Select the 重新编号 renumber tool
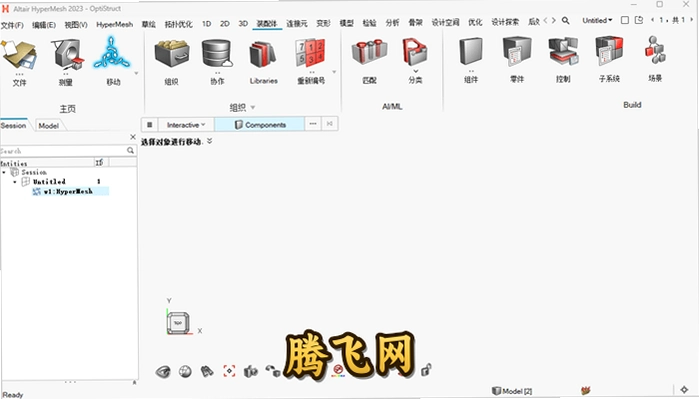Screen dimensions: 699x399 (x=310, y=53)
